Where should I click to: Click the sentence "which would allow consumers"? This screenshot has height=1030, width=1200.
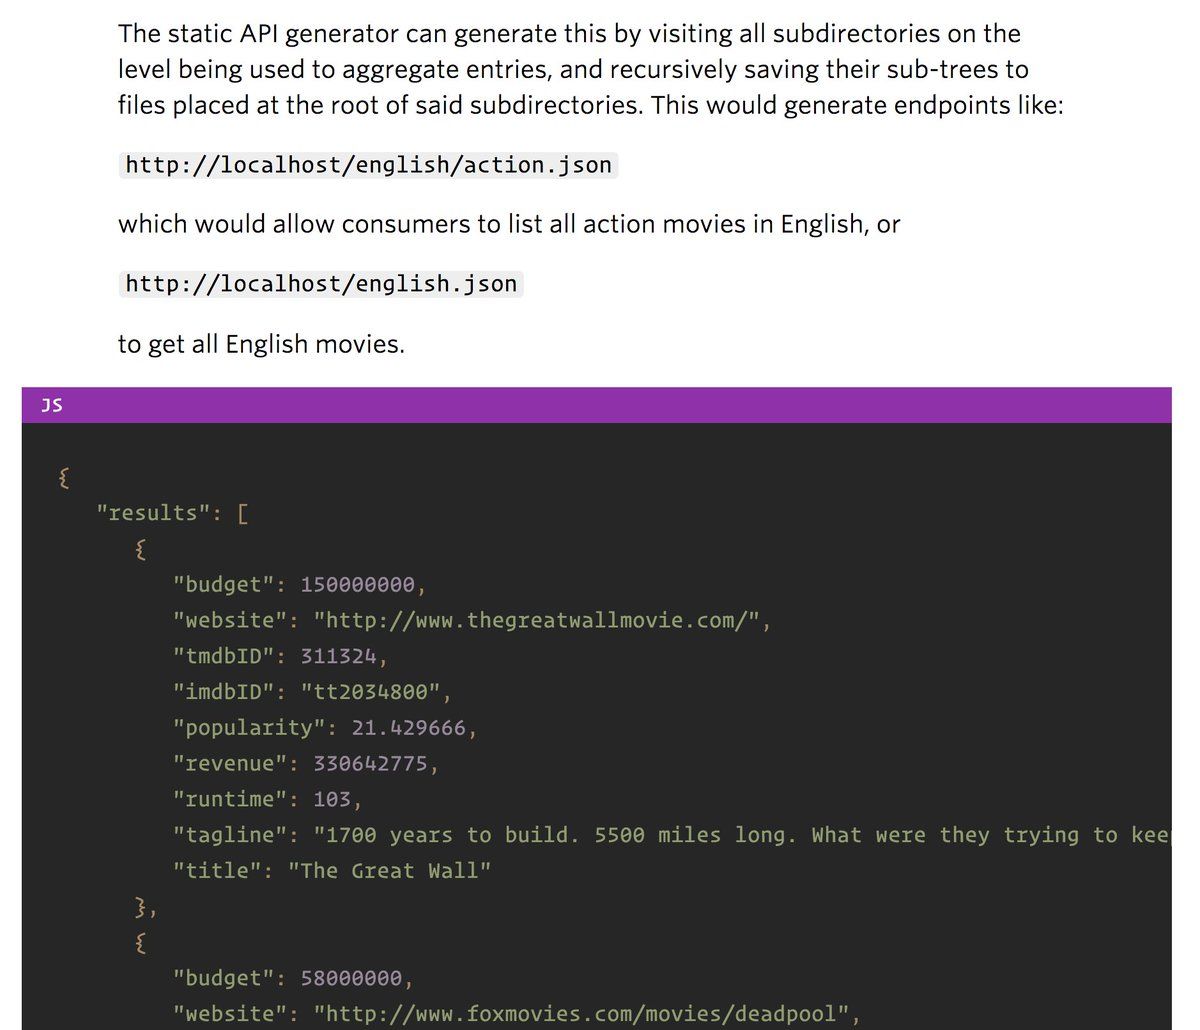click(x=509, y=224)
